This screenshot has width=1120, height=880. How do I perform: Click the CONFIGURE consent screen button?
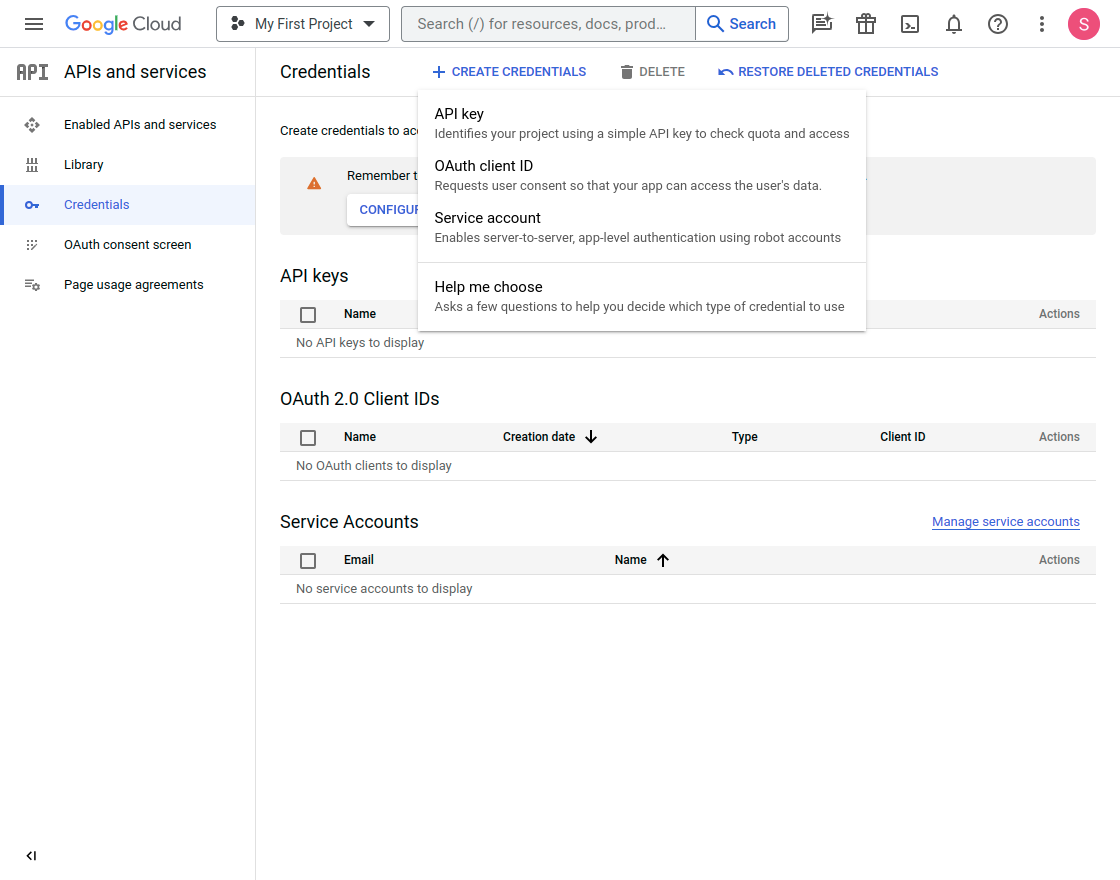[x=383, y=210]
